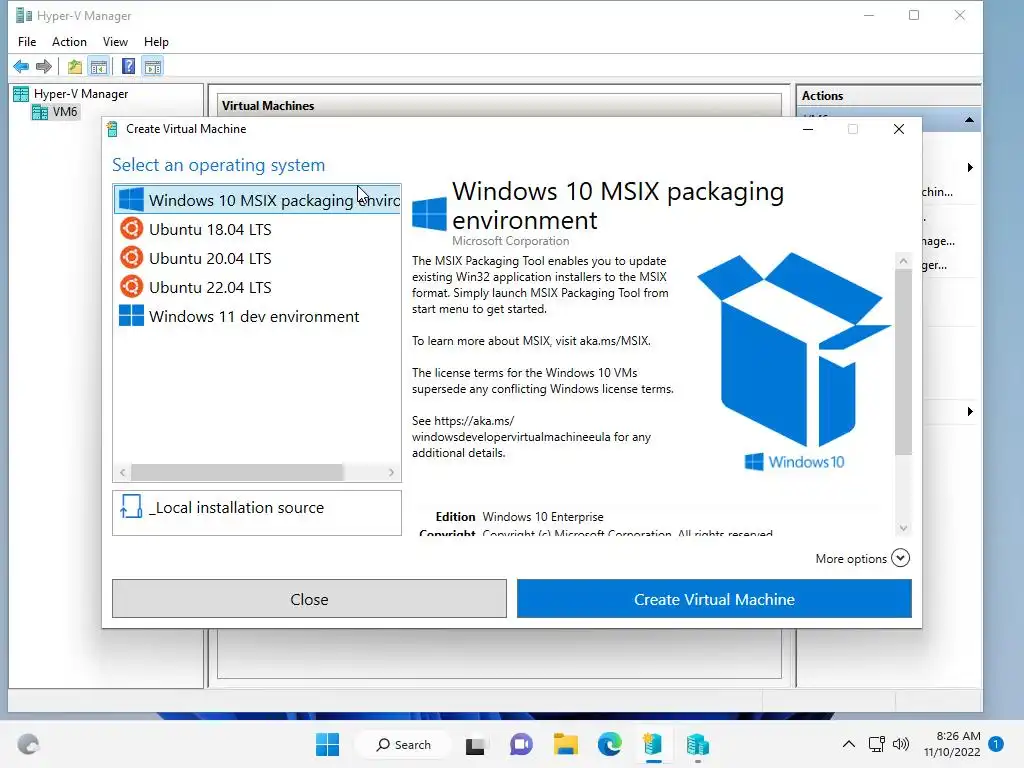
Task: Click the Windows 10 MSIX list item logo
Action: pyautogui.click(x=131, y=200)
